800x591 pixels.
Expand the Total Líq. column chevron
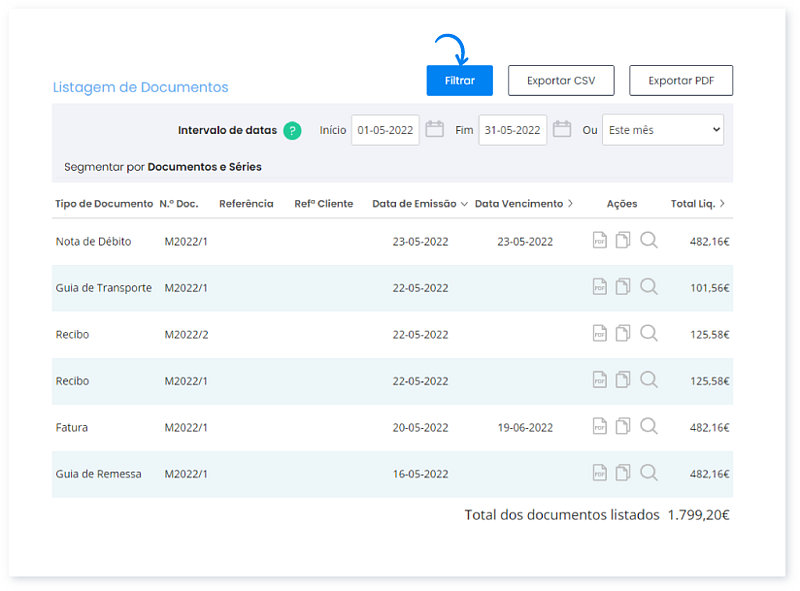point(722,204)
